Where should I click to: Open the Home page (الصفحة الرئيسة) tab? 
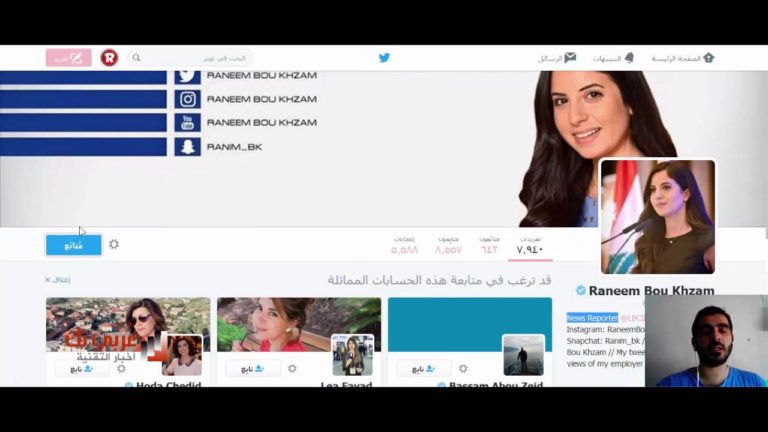[x=682, y=58]
